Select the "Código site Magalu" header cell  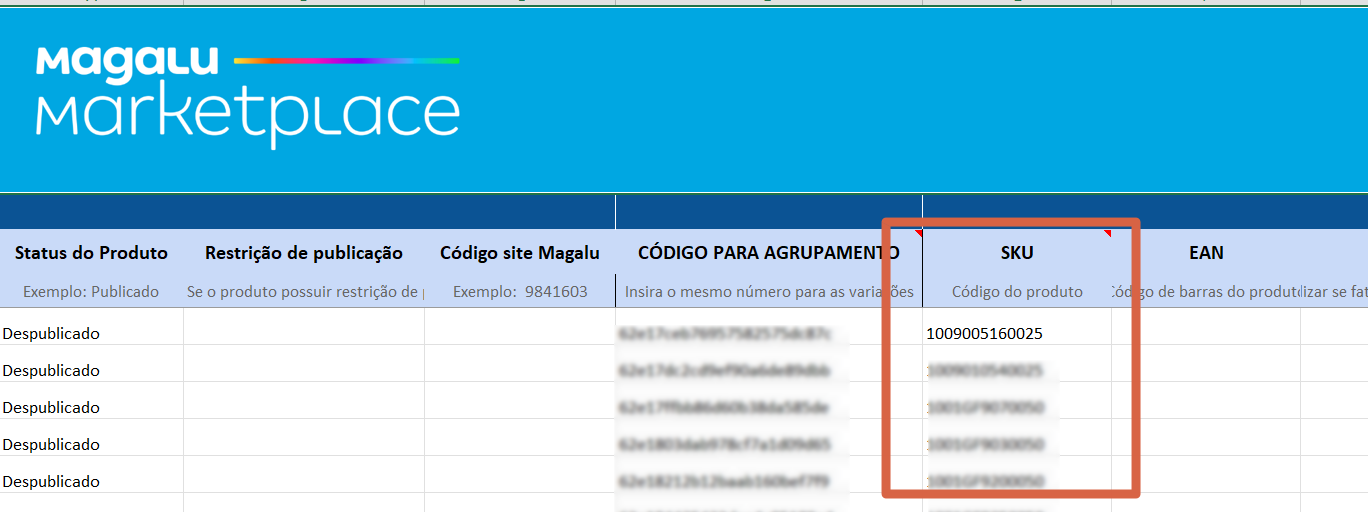[520, 253]
